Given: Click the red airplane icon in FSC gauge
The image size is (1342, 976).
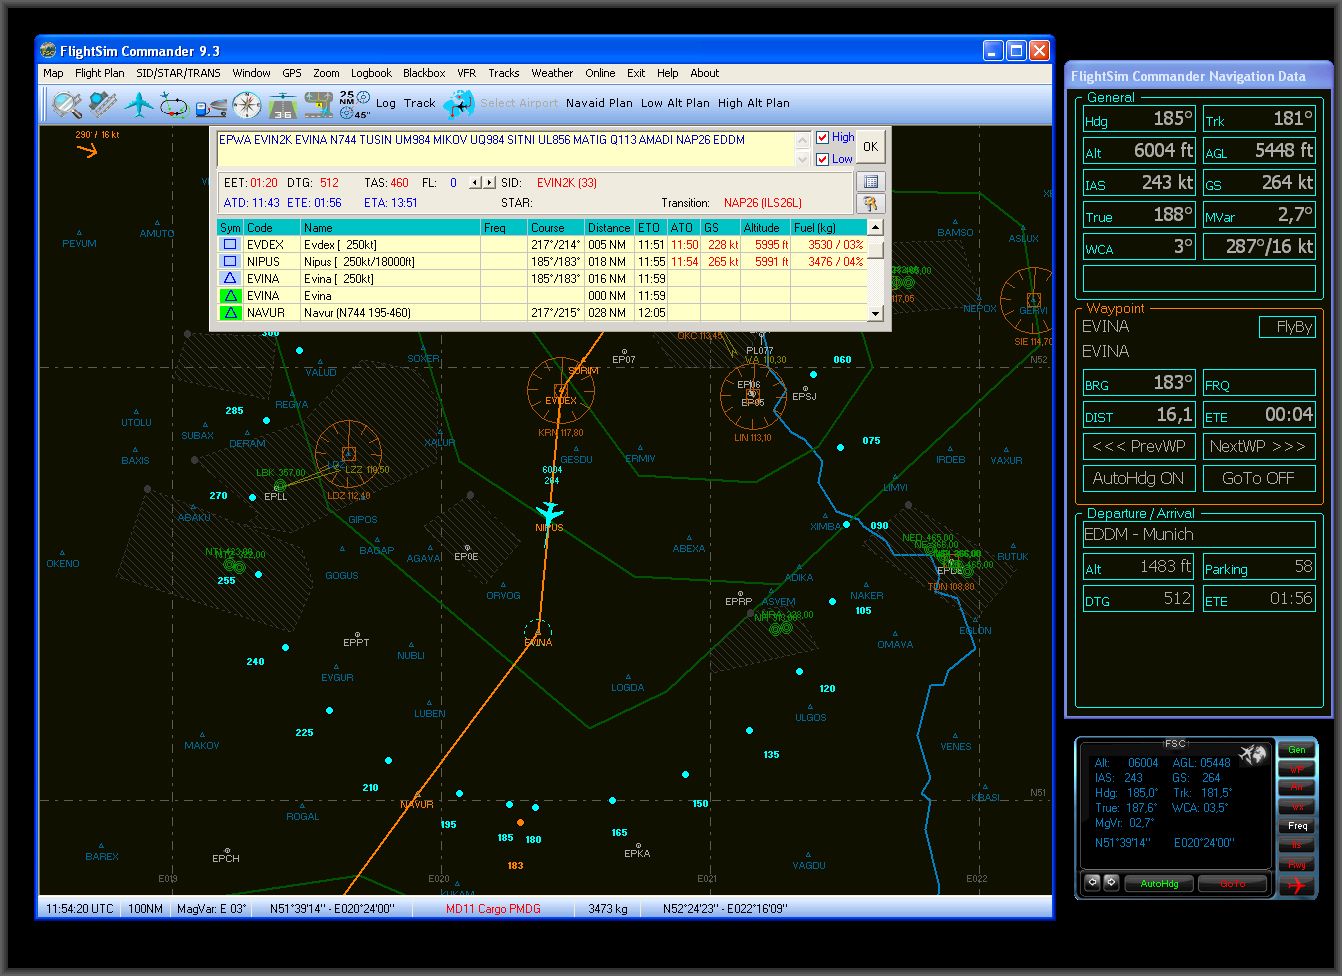Looking at the screenshot, I should [x=1297, y=885].
